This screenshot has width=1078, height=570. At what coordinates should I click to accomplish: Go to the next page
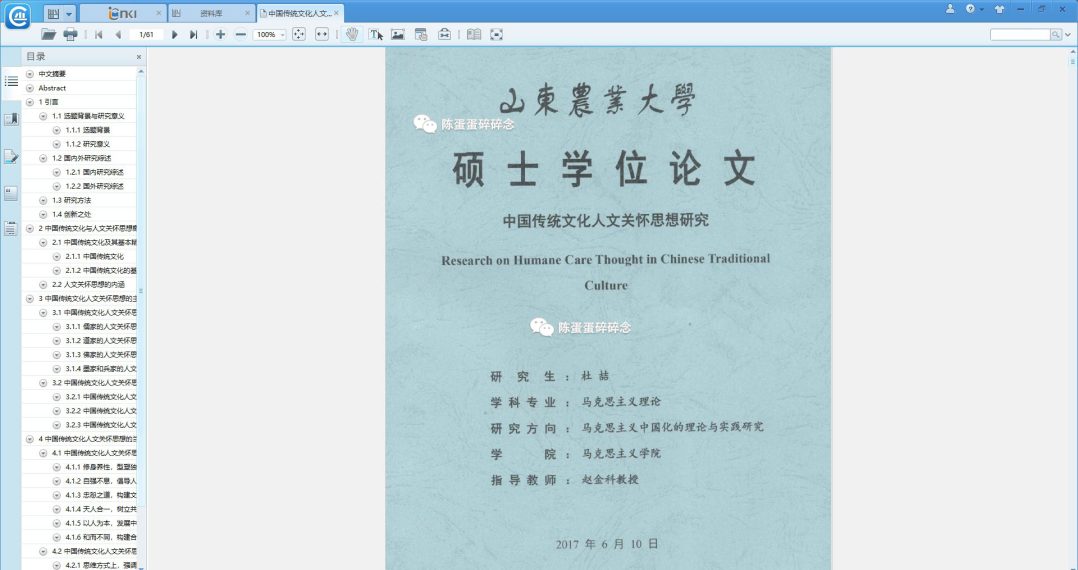point(175,34)
